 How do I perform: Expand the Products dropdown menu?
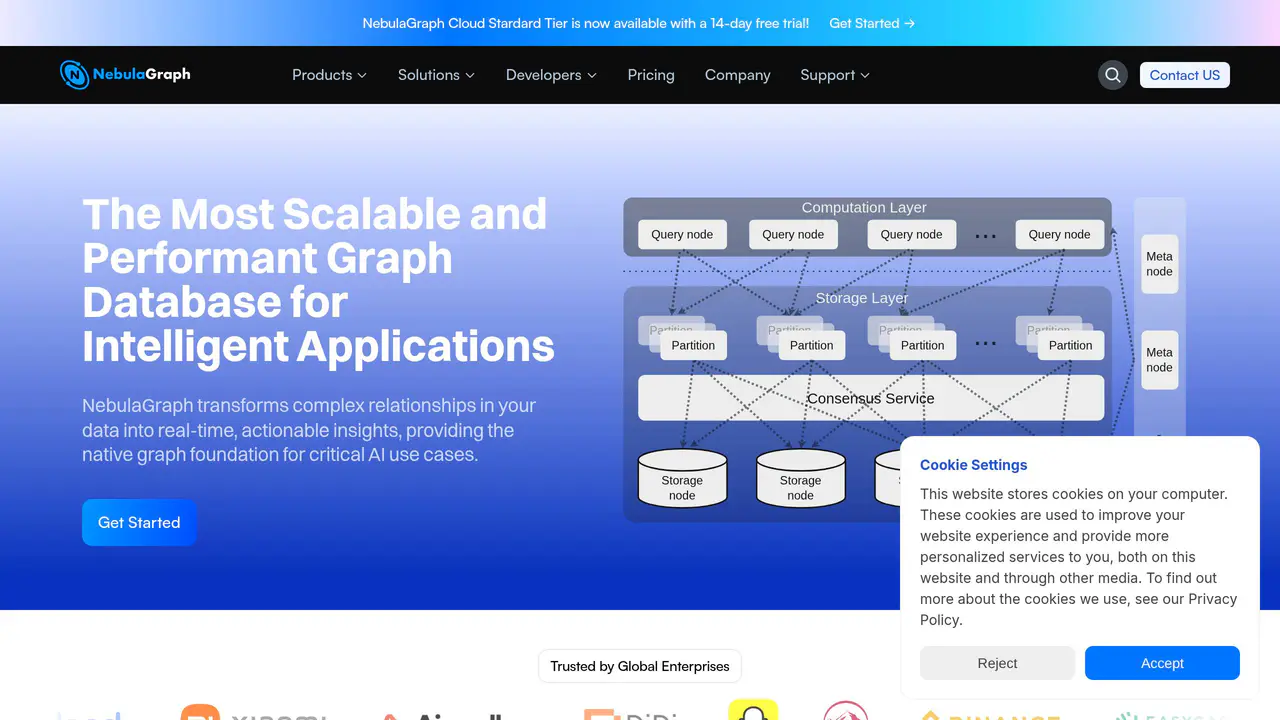pyautogui.click(x=329, y=75)
